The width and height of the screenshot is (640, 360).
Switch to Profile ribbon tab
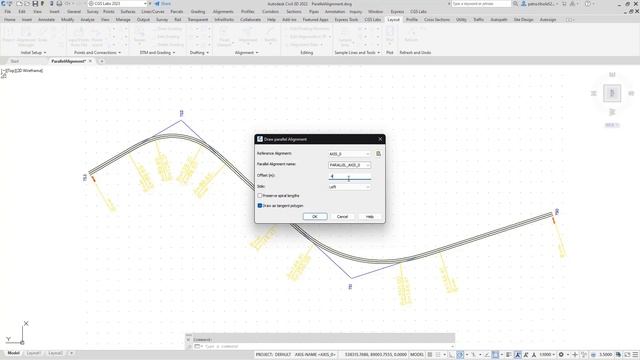coord(412,20)
